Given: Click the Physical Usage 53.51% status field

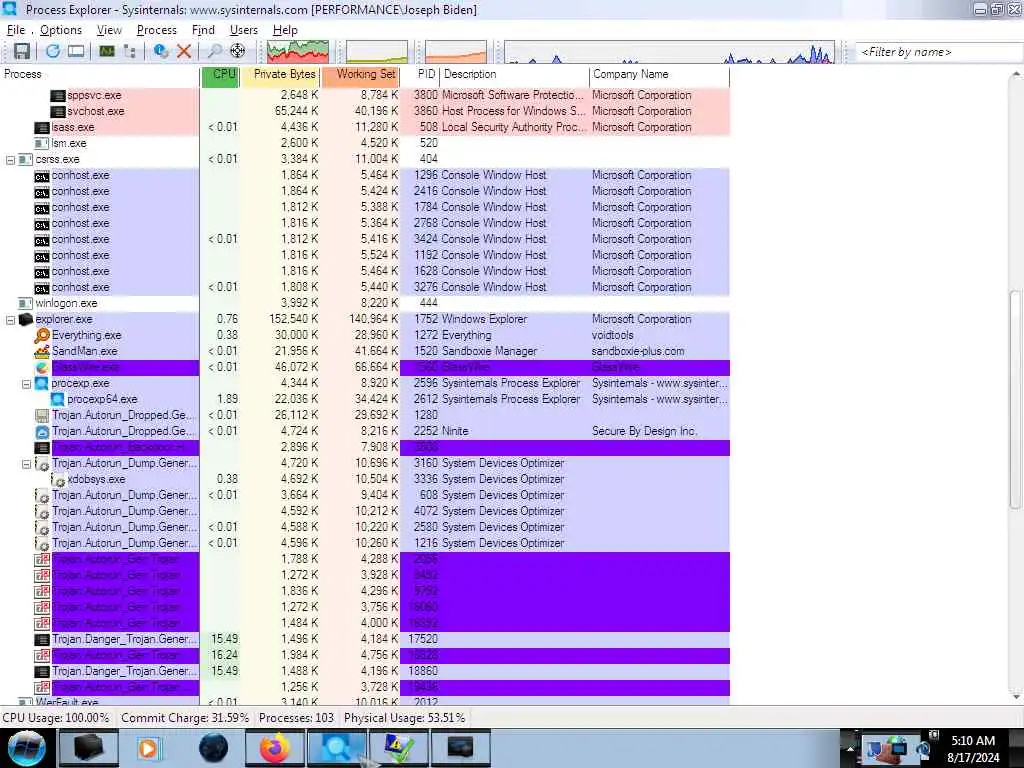Looking at the screenshot, I should [x=404, y=718].
